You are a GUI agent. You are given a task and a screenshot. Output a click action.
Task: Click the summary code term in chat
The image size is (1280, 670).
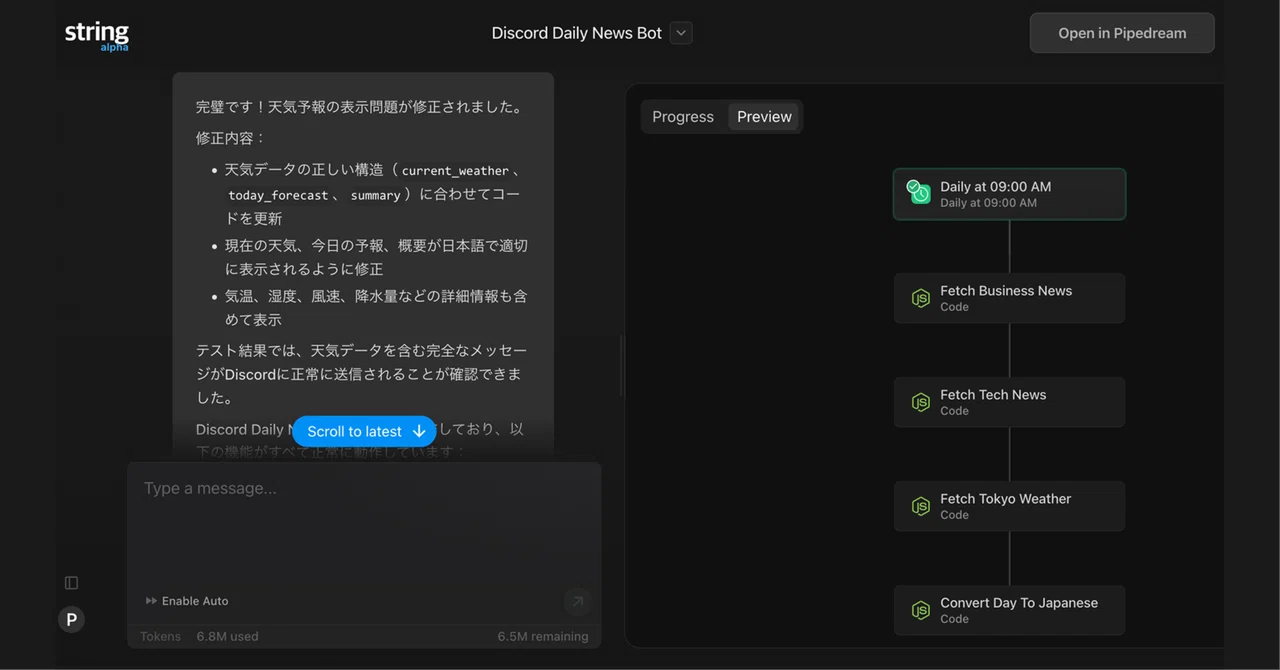click(375, 196)
